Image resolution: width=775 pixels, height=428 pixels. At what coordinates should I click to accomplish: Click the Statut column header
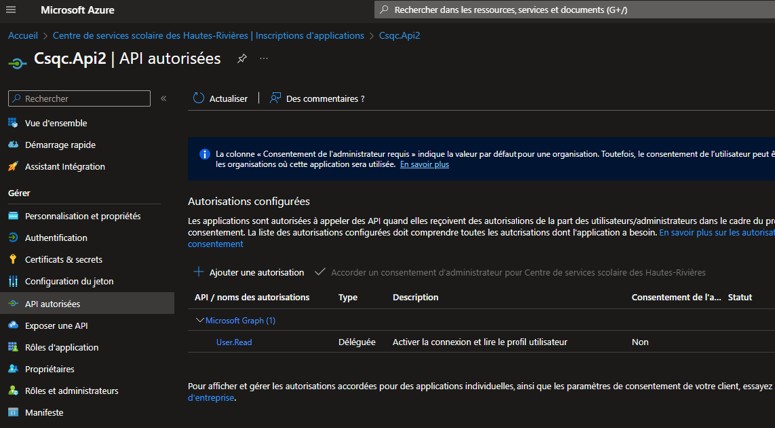tap(740, 297)
